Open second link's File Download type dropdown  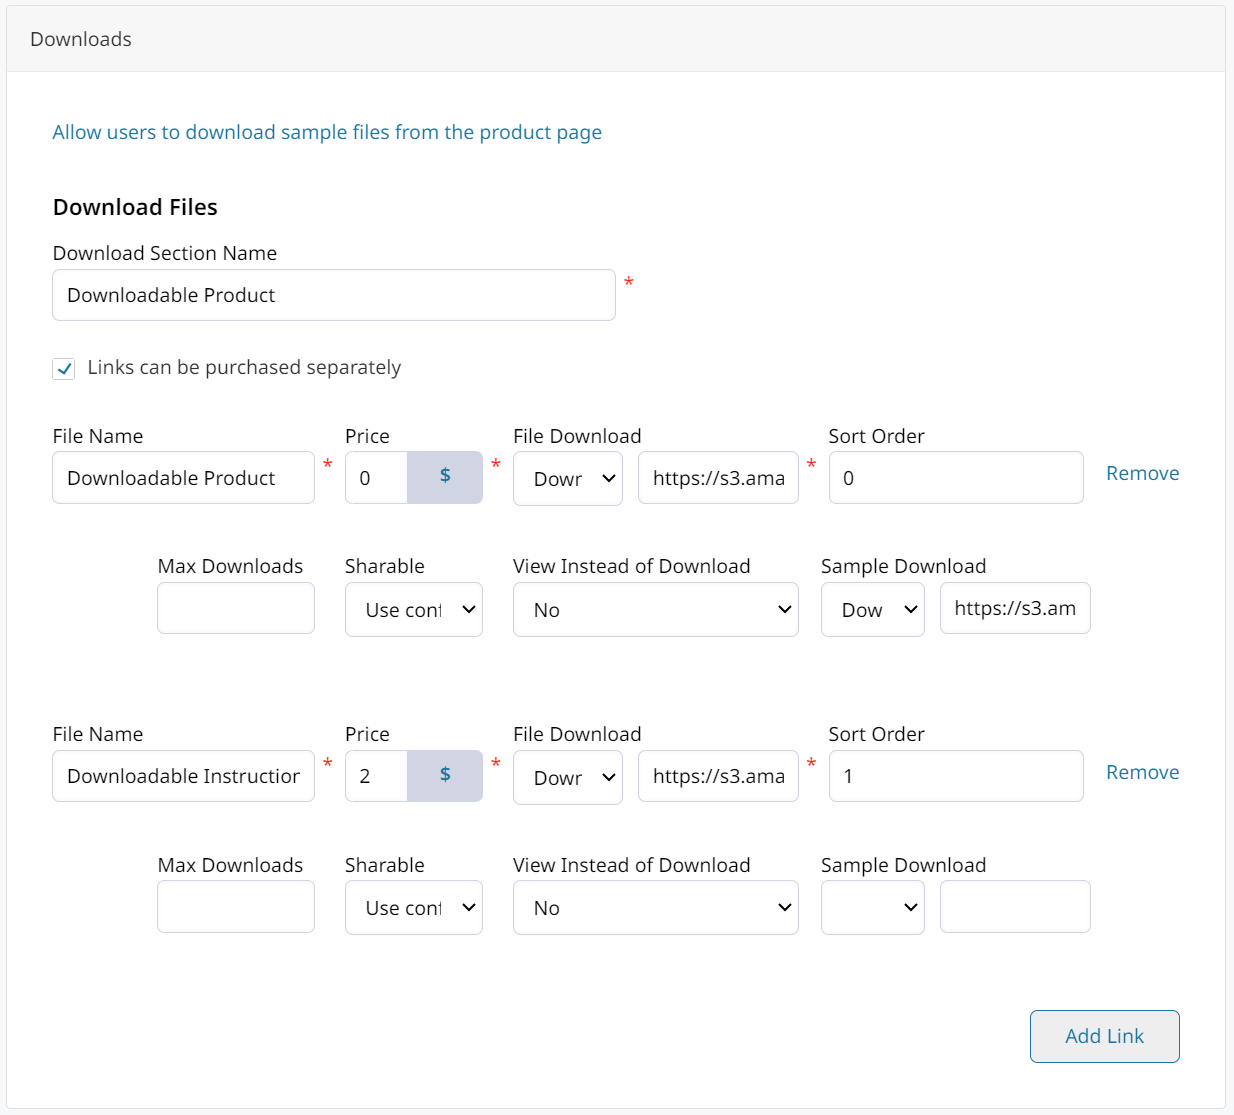568,778
